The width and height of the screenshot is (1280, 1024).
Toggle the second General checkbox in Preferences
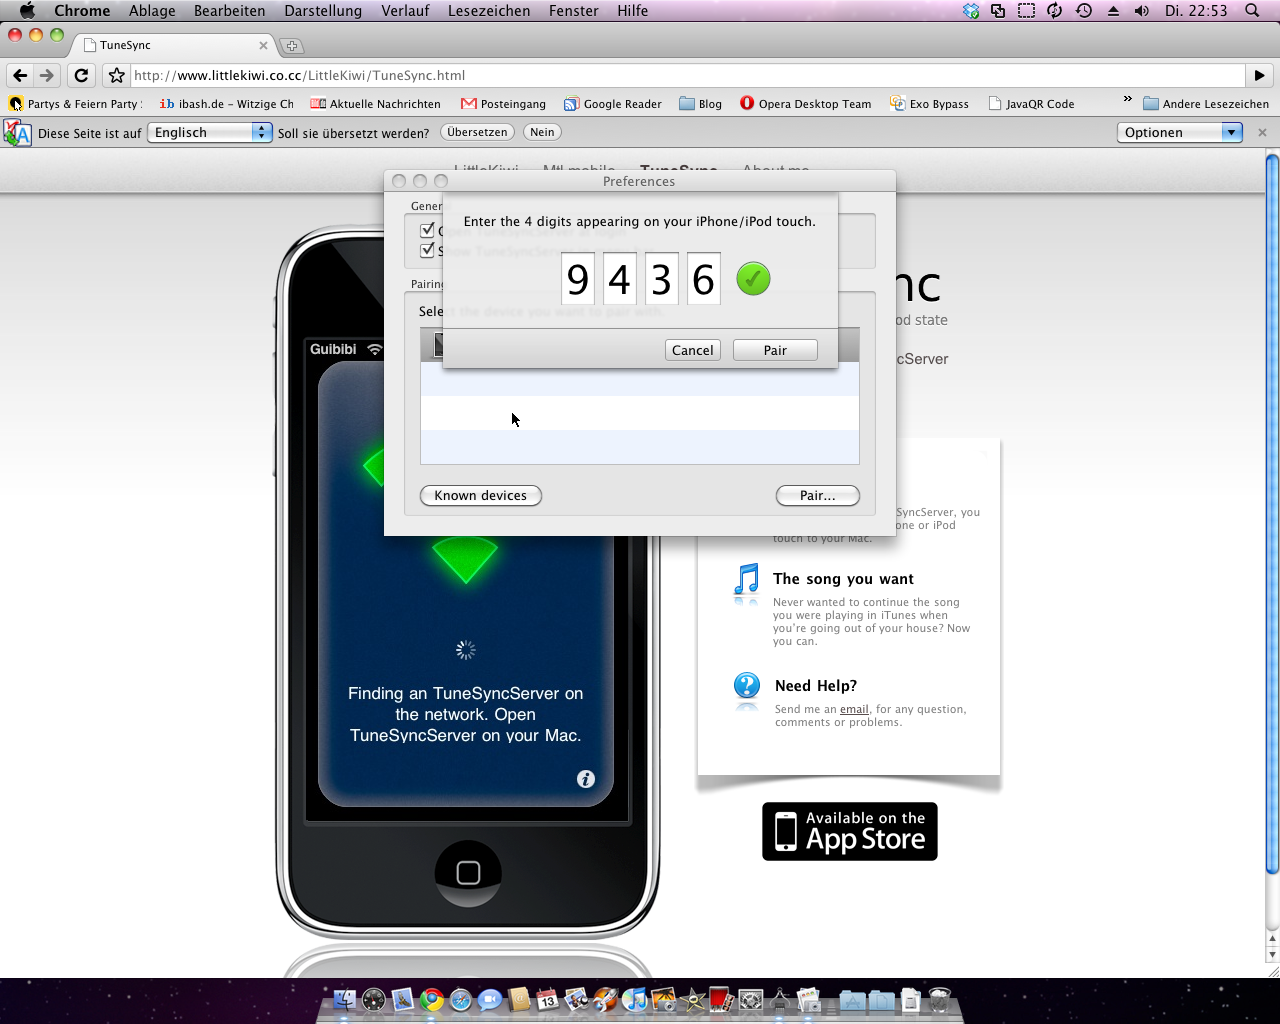point(427,250)
